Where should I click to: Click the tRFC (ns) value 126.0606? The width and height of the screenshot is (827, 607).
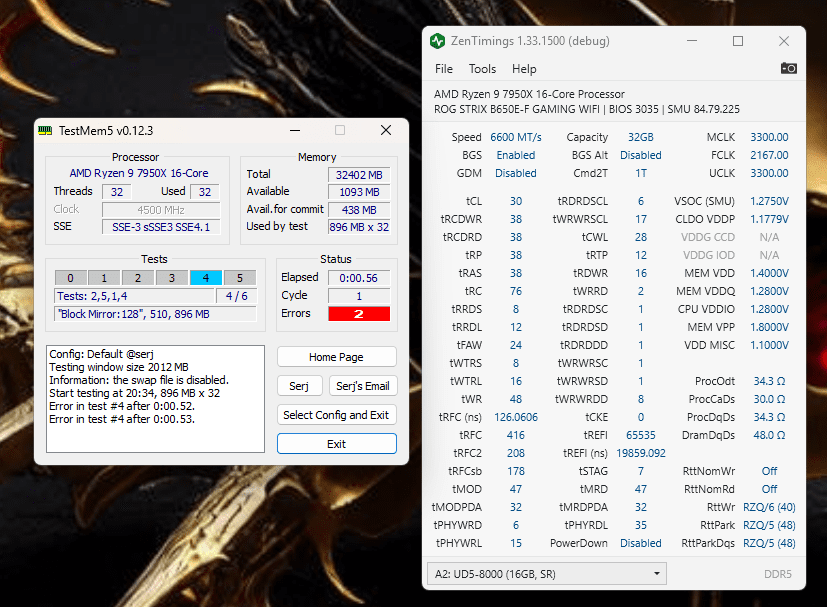pyautogui.click(x=516, y=417)
